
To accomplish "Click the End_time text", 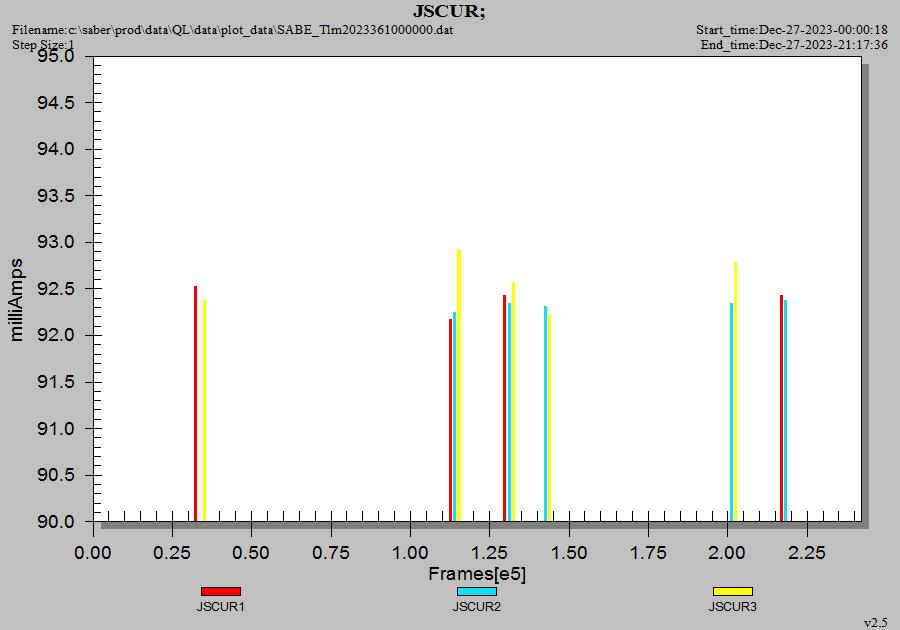I will [794, 45].
